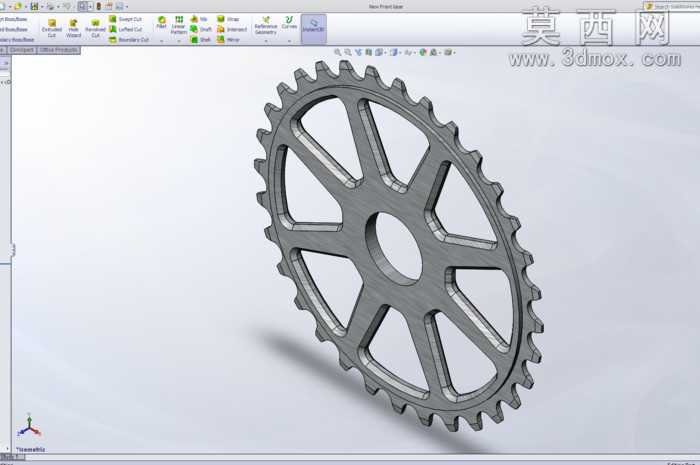Screen dimensions: 700x465
Task: Open the Hide/Show Items dropdown arrow
Action: 414,53
